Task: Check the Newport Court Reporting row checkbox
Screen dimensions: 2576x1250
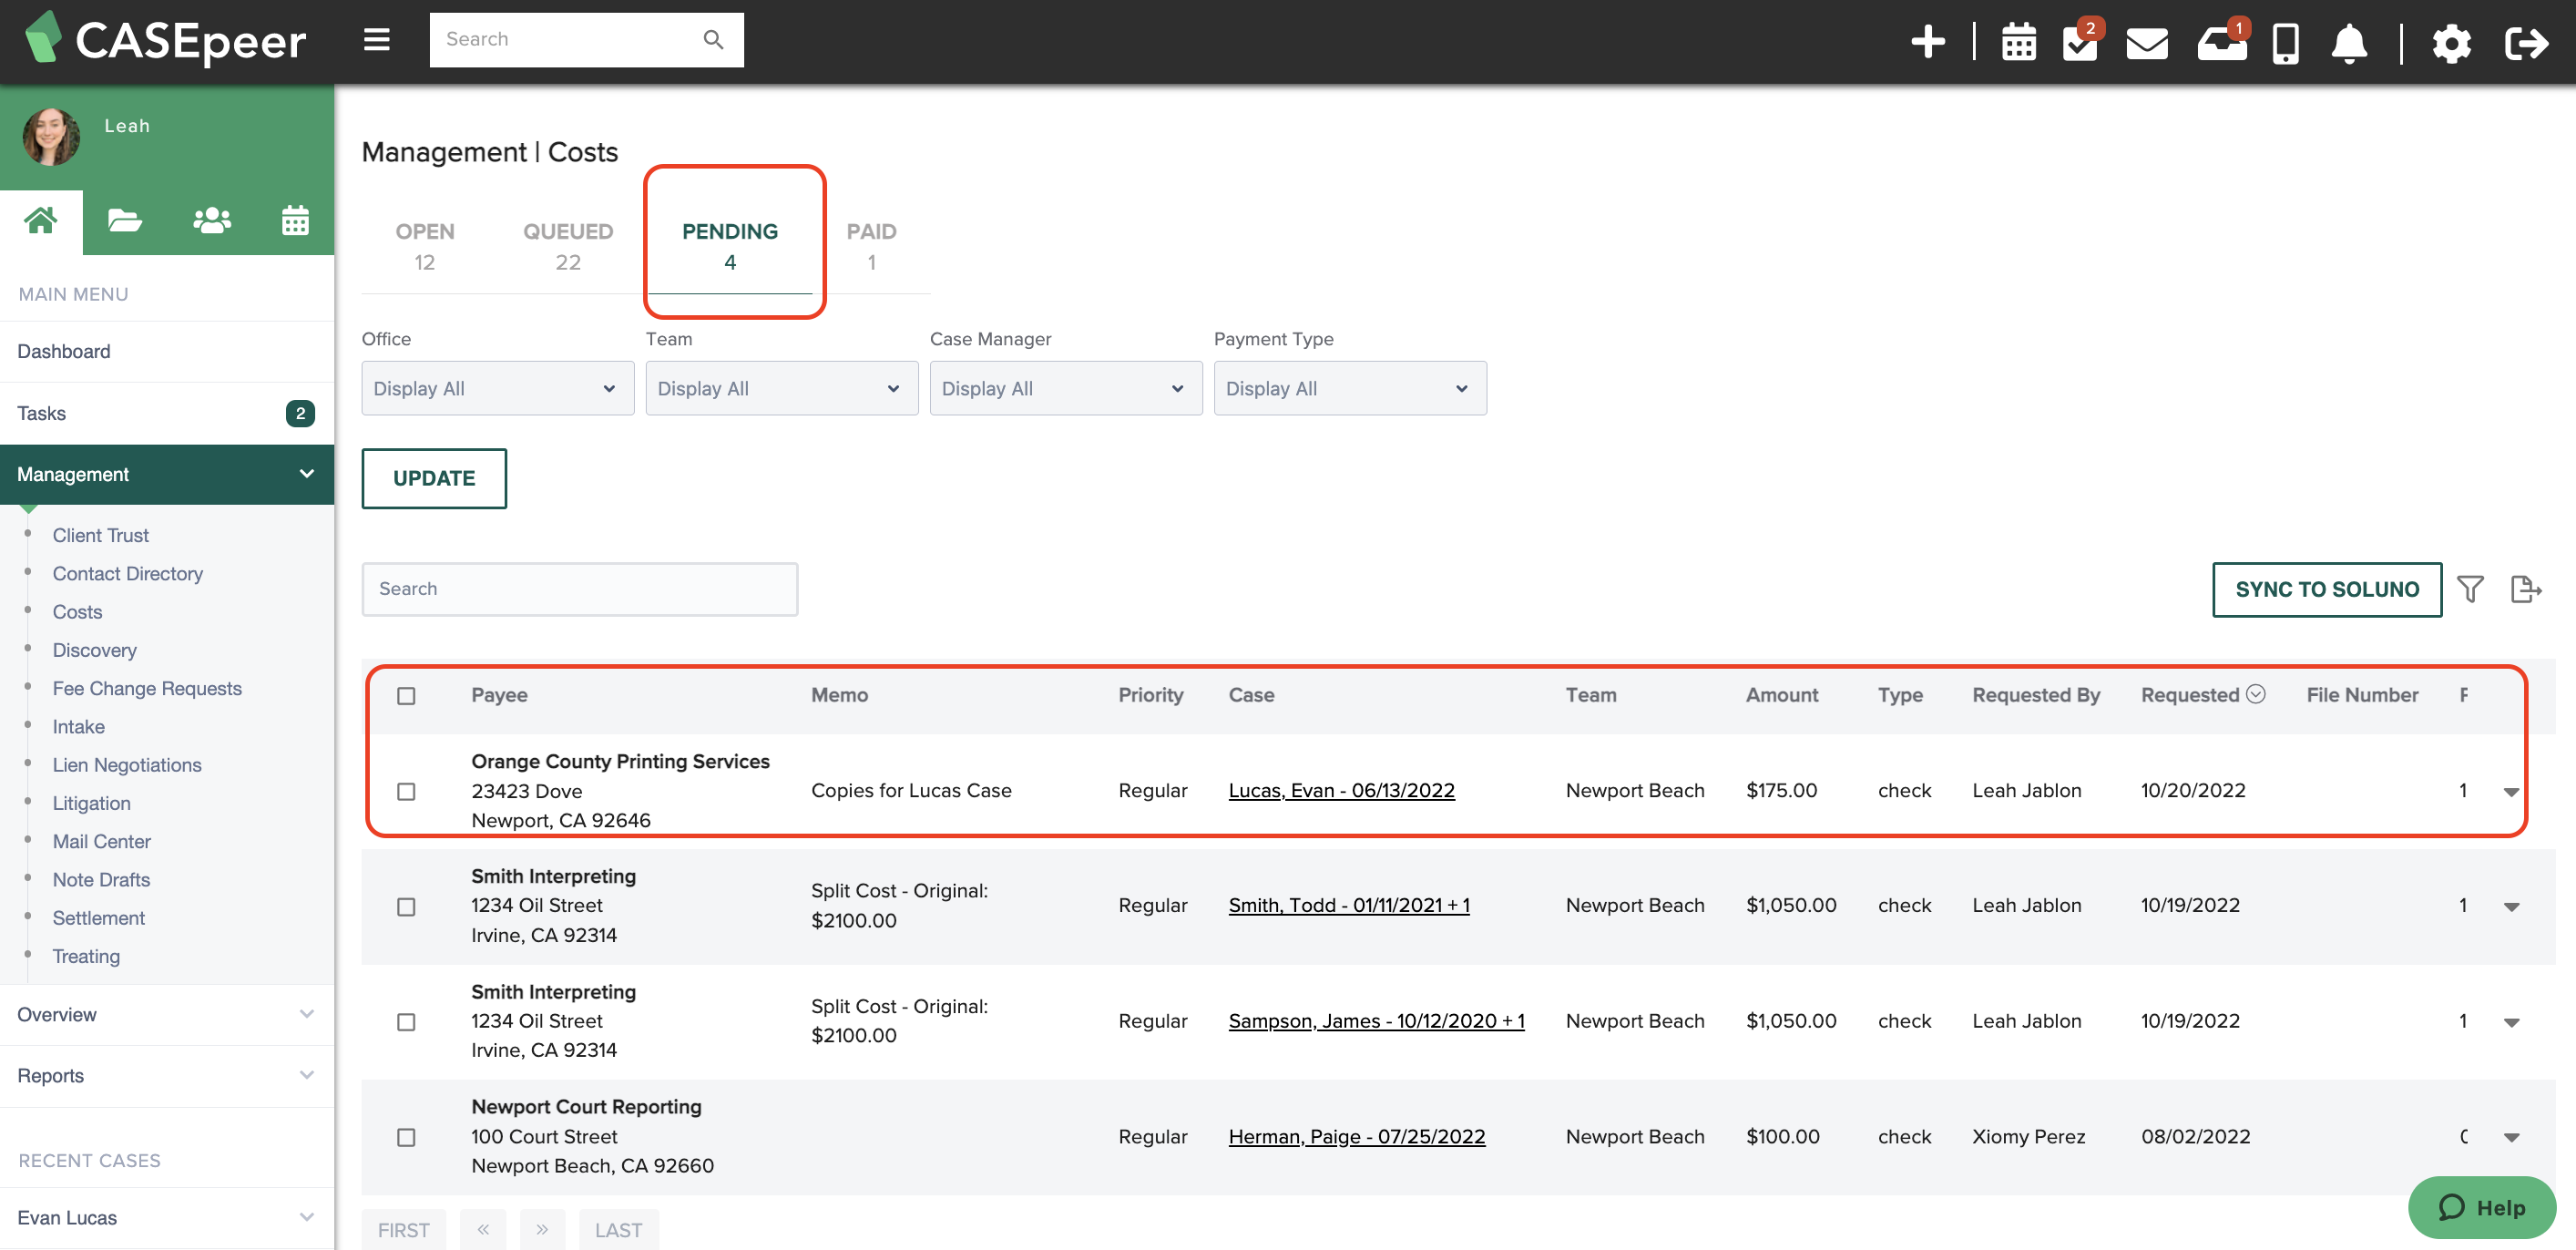Action: click(407, 1137)
